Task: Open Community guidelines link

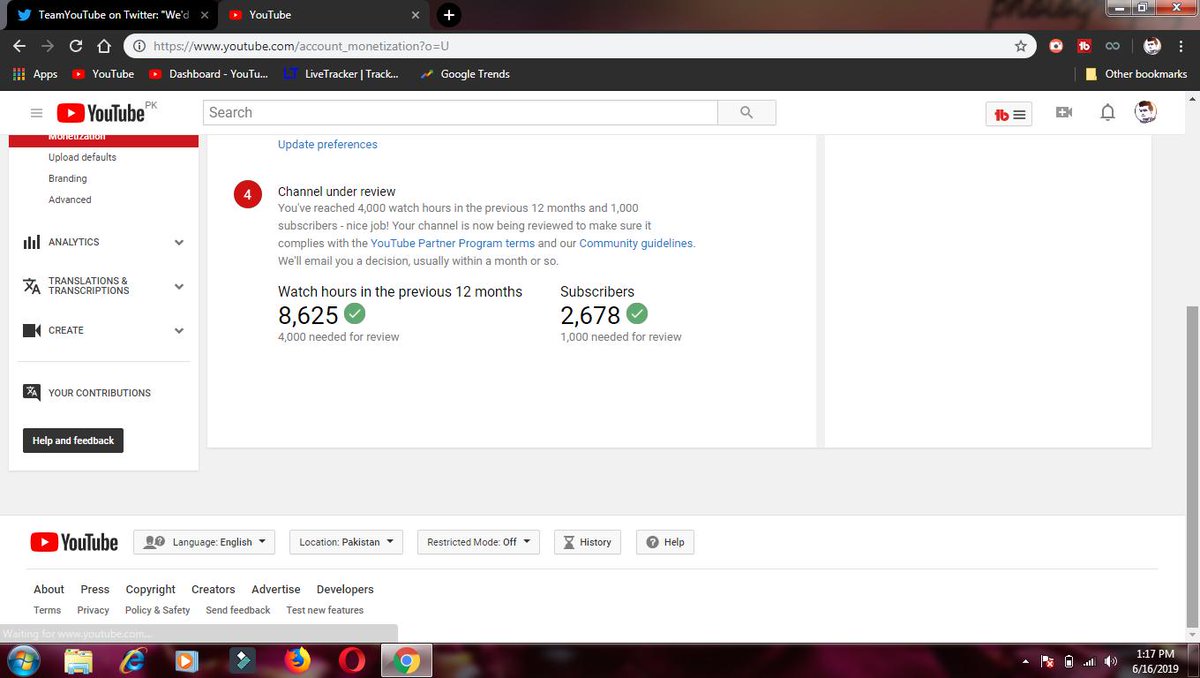Action: click(x=636, y=243)
